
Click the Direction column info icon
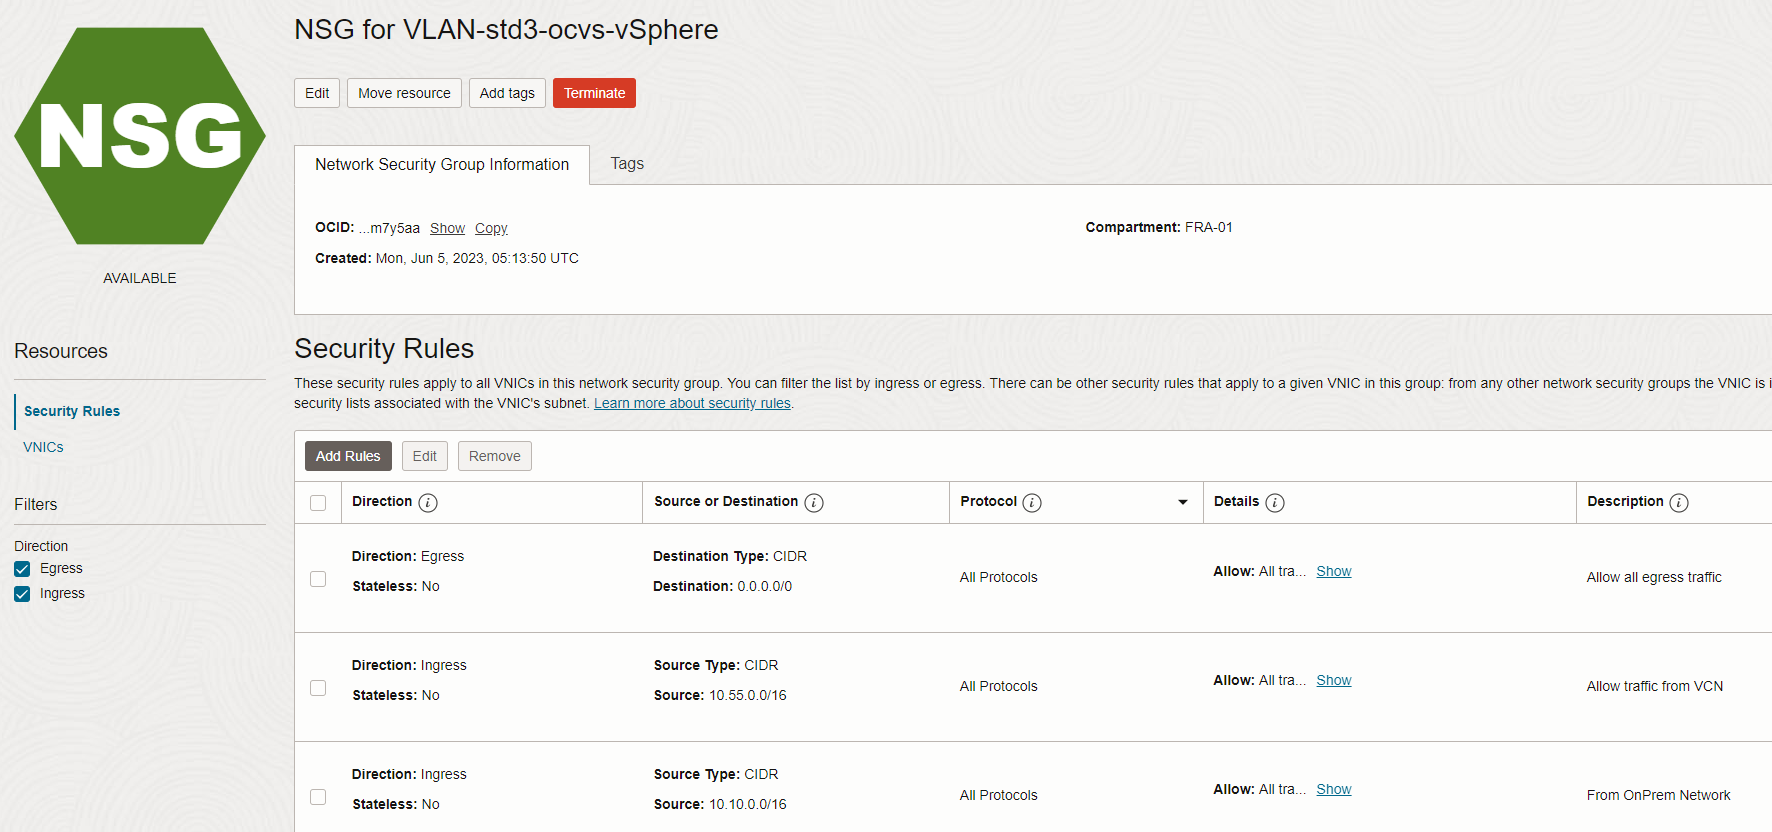click(x=428, y=502)
